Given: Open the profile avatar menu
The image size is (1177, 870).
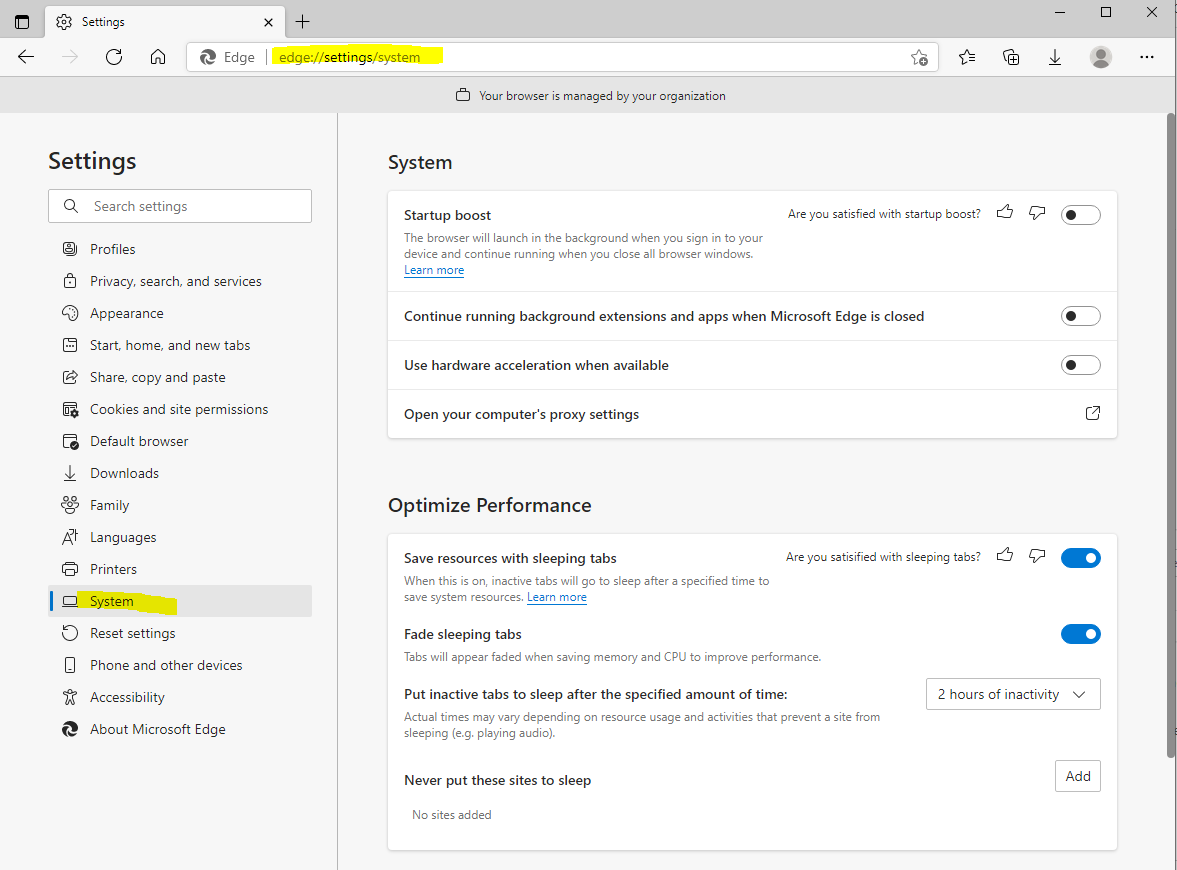Looking at the screenshot, I should click(x=1100, y=57).
